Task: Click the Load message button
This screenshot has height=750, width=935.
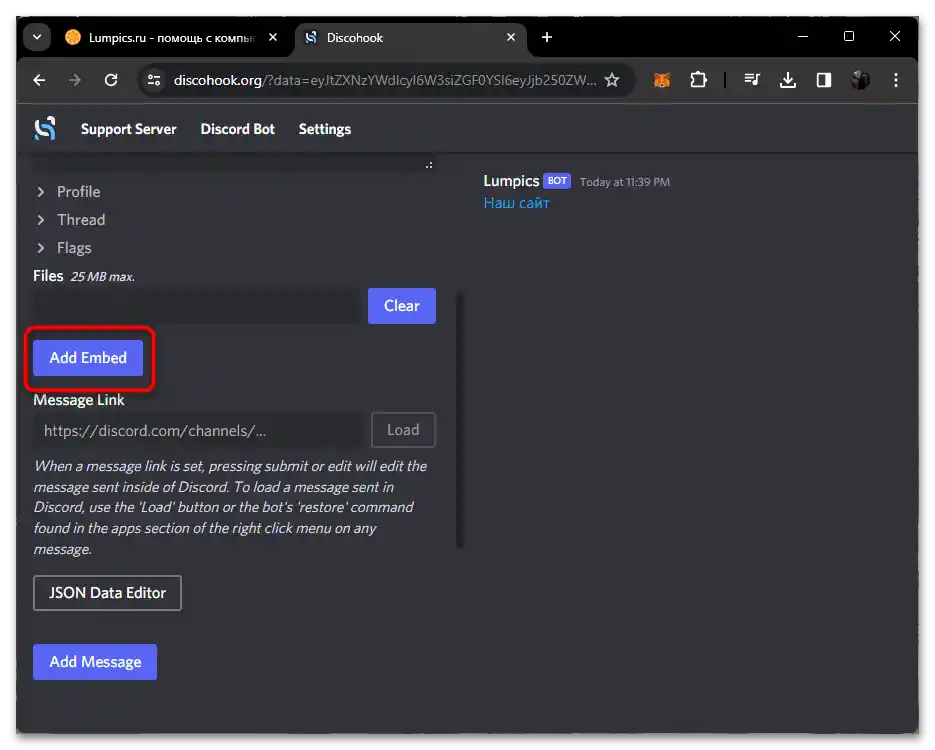Action: [403, 430]
